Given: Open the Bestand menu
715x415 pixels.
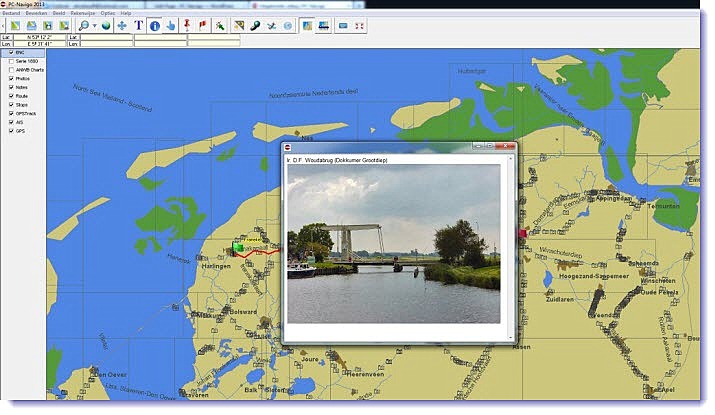Looking at the screenshot, I should tap(11, 13).
